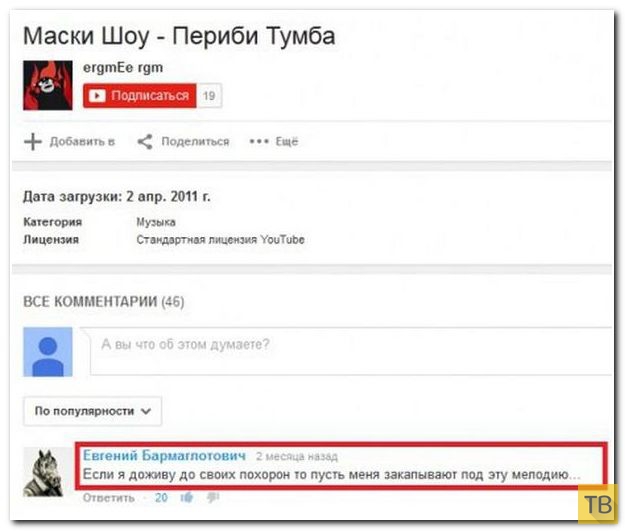Open ergmEe rgm channel avatar
Image resolution: width=625 pixels, height=531 pixels.
pyautogui.click(x=48, y=85)
